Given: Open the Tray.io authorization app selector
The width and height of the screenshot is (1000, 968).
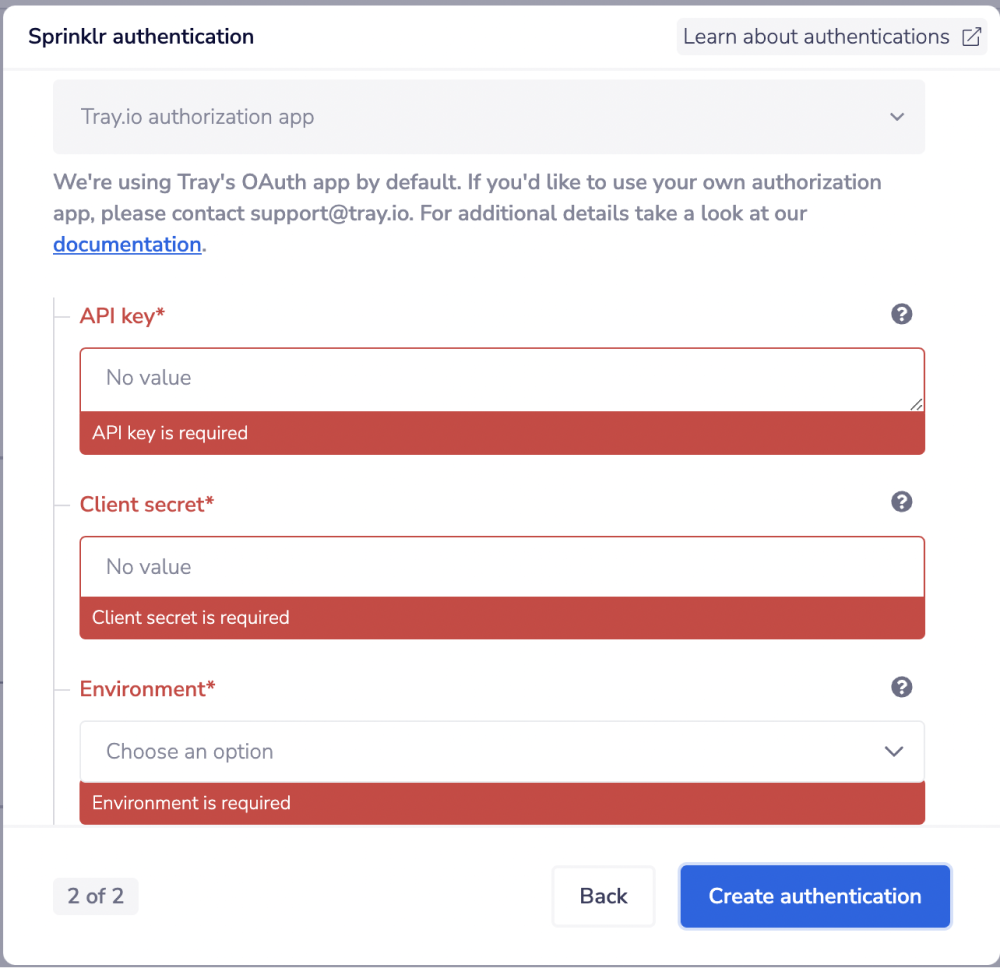Looking at the screenshot, I should click(490, 117).
